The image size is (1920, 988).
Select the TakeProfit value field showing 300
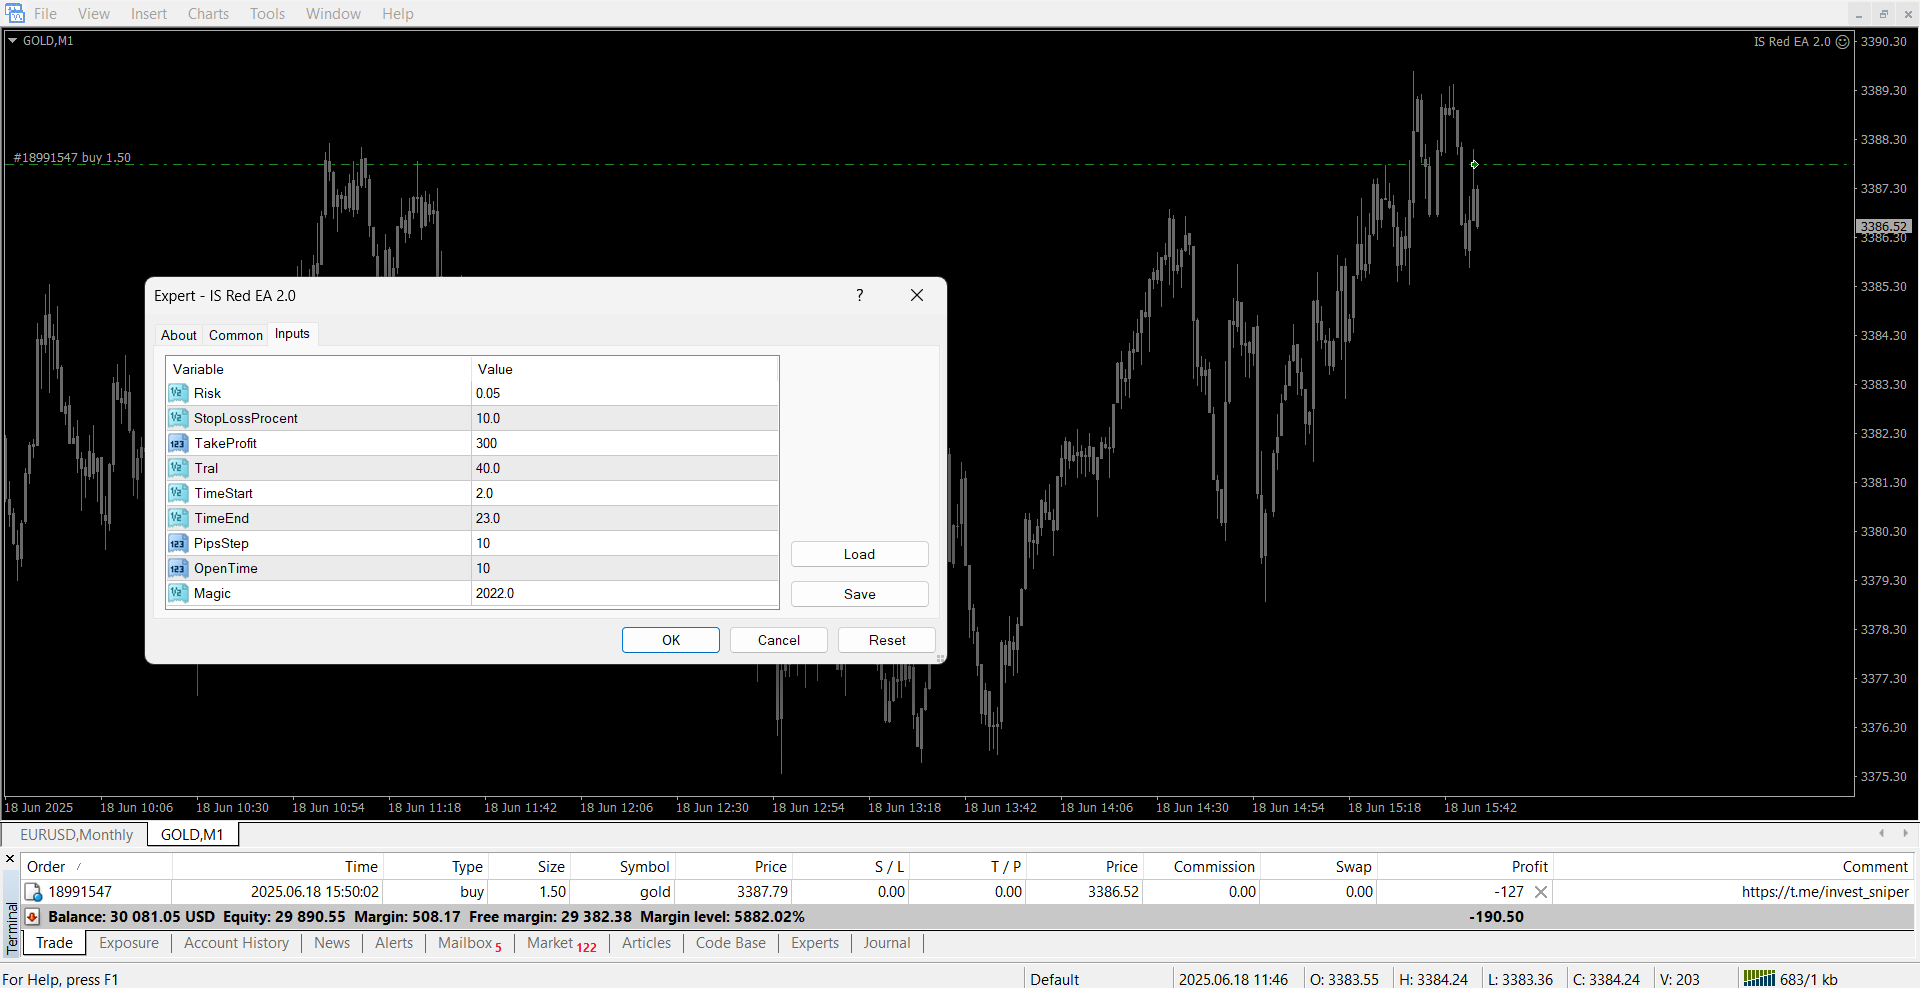pos(624,443)
